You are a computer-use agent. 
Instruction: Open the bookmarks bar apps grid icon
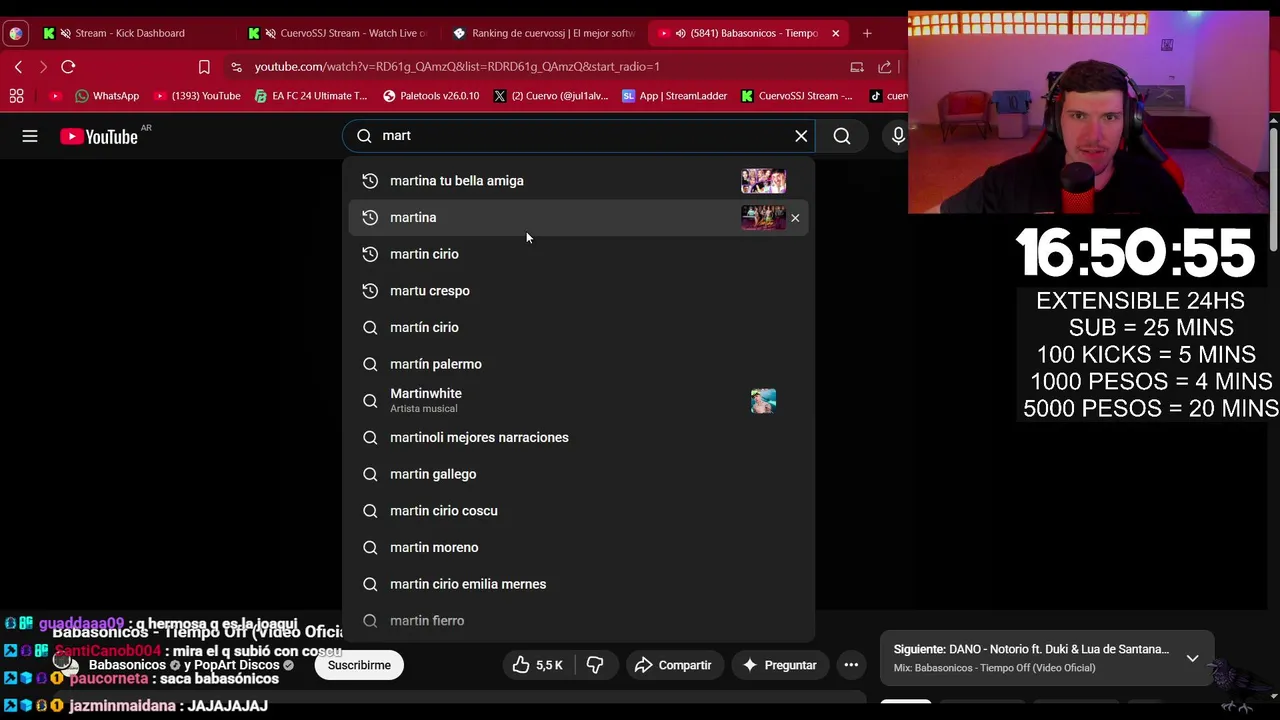[16, 96]
